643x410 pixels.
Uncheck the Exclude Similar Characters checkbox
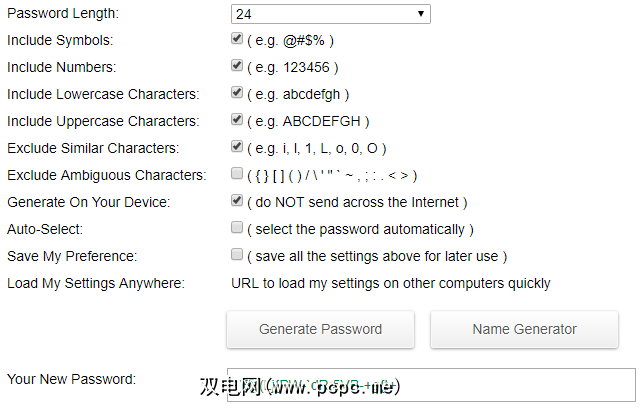[237, 147]
